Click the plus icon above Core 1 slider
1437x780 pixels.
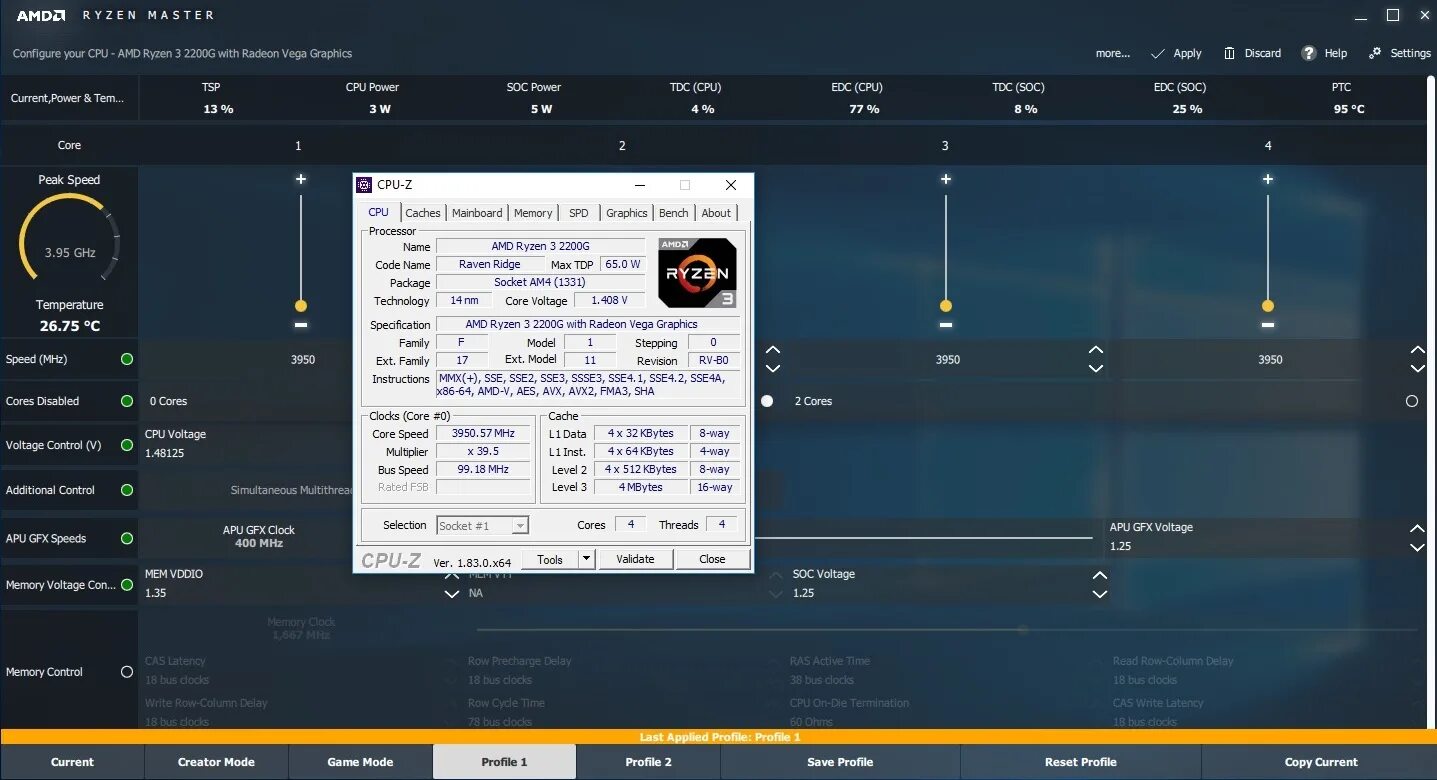coord(301,179)
